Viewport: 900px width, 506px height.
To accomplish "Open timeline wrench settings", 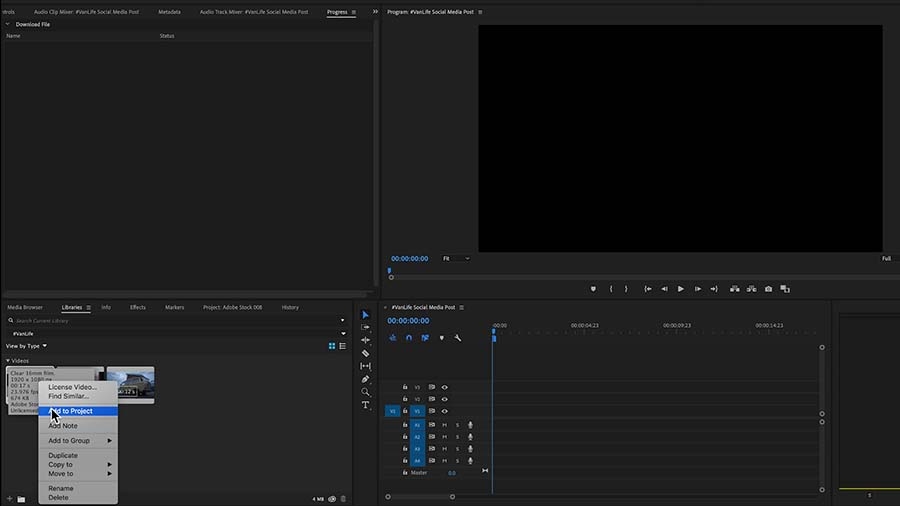I will (x=457, y=338).
